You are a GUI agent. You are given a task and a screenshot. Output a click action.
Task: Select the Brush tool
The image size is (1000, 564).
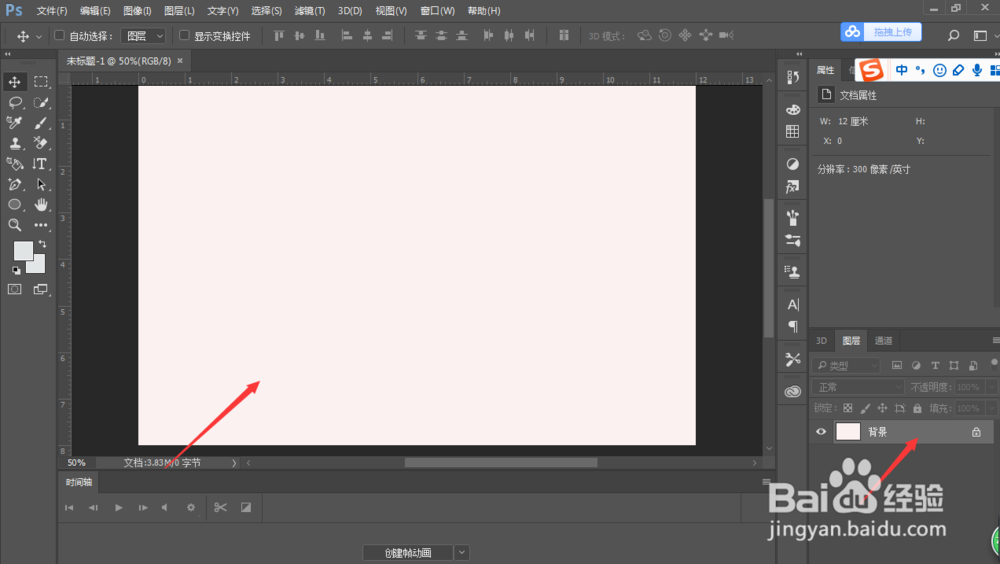pos(41,122)
